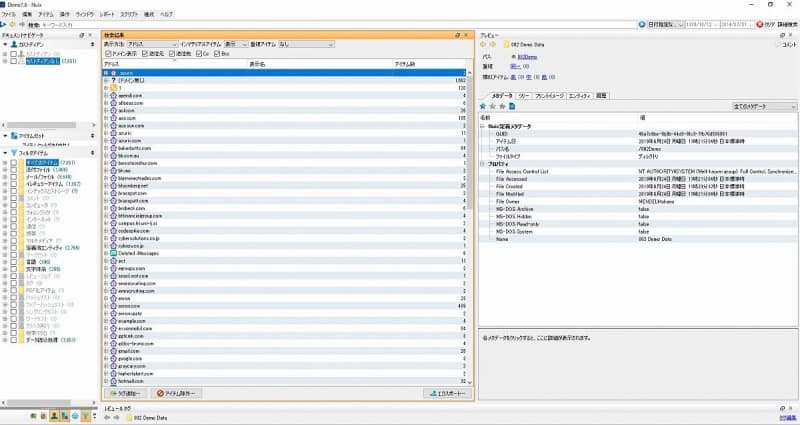Viewport: 800px width, 425px height.
Task: Open the date range type dropdown
Action: (x=665, y=24)
